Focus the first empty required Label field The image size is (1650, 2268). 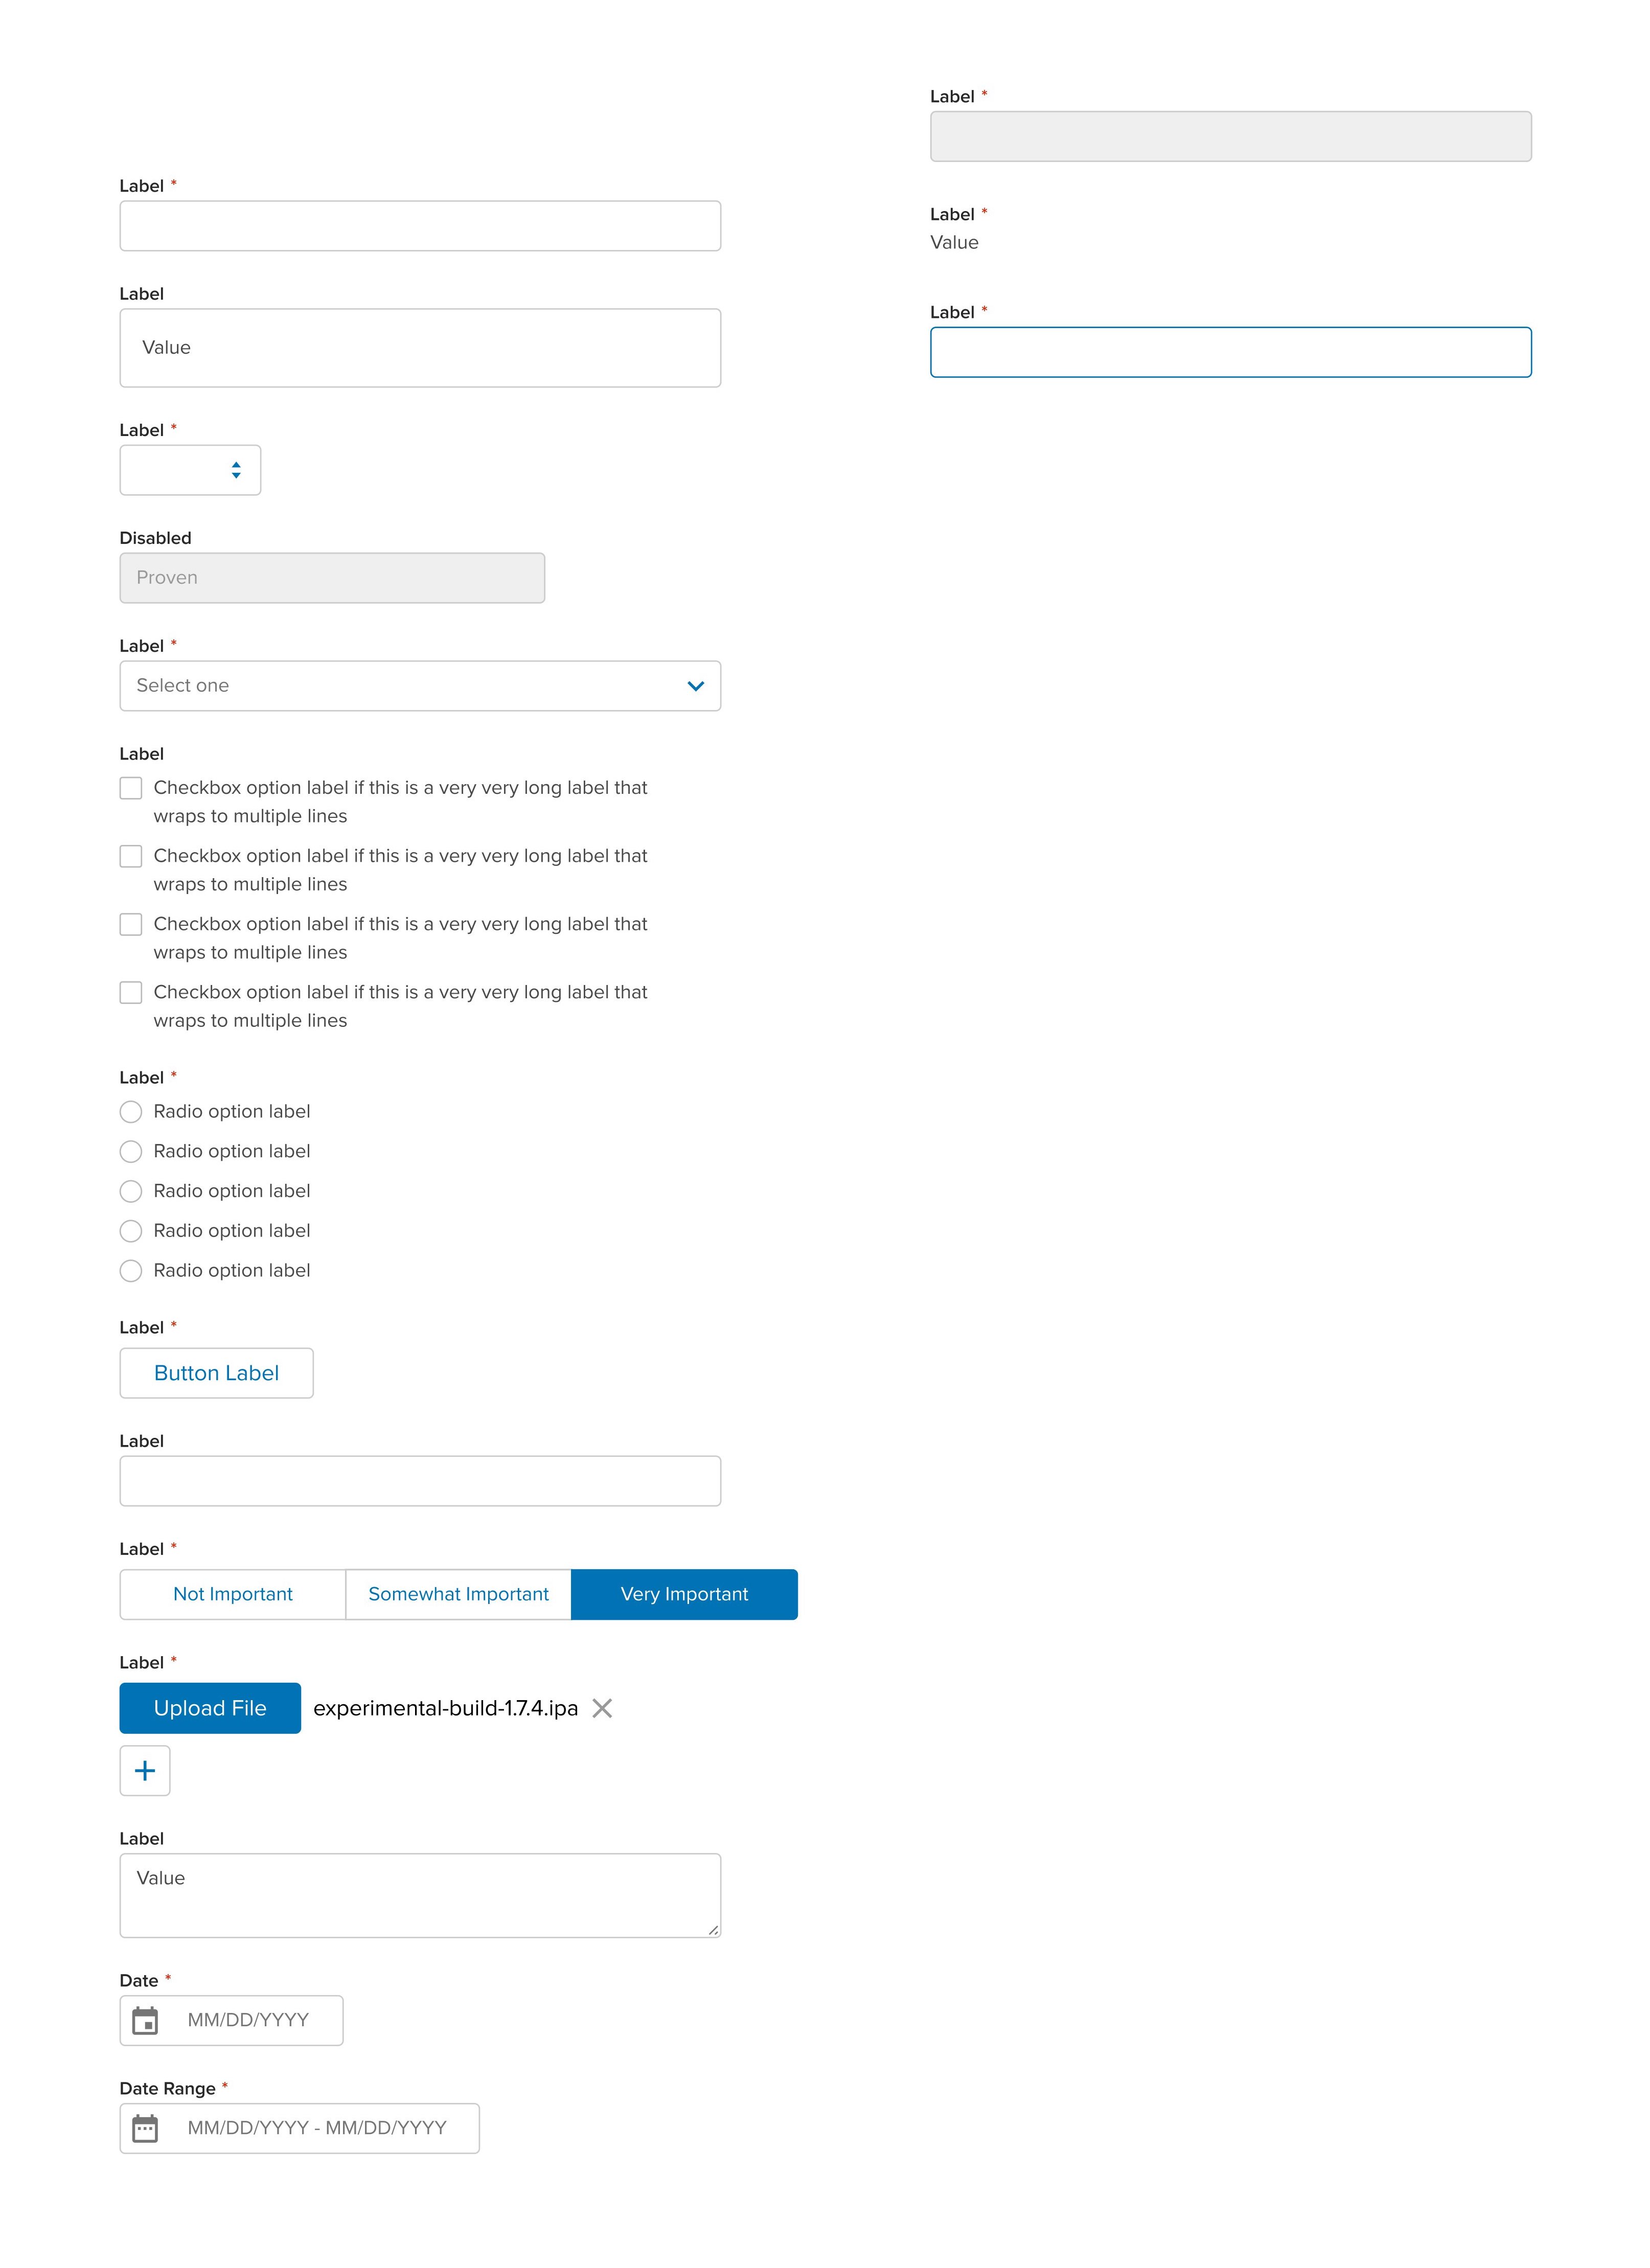pos(420,226)
